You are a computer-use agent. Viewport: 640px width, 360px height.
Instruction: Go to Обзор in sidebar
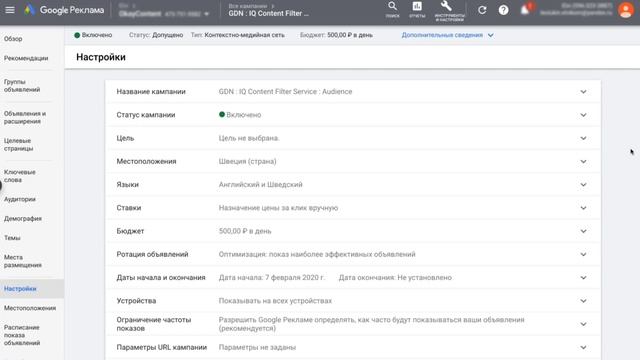point(13,39)
